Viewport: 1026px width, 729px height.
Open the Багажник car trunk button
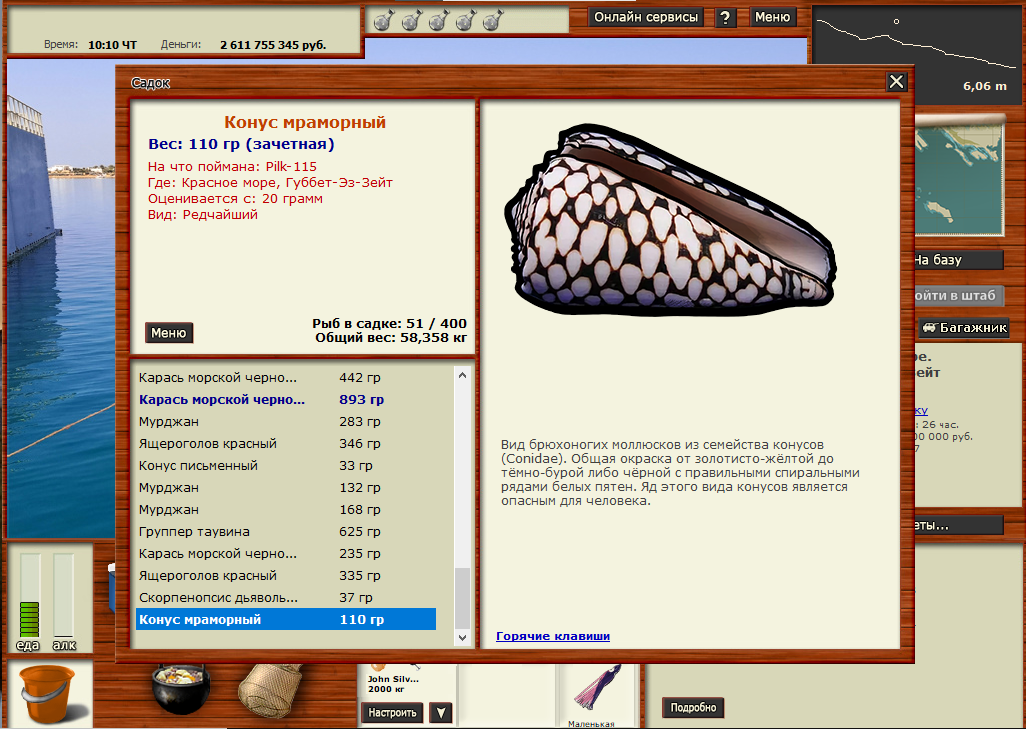coord(964,327)
